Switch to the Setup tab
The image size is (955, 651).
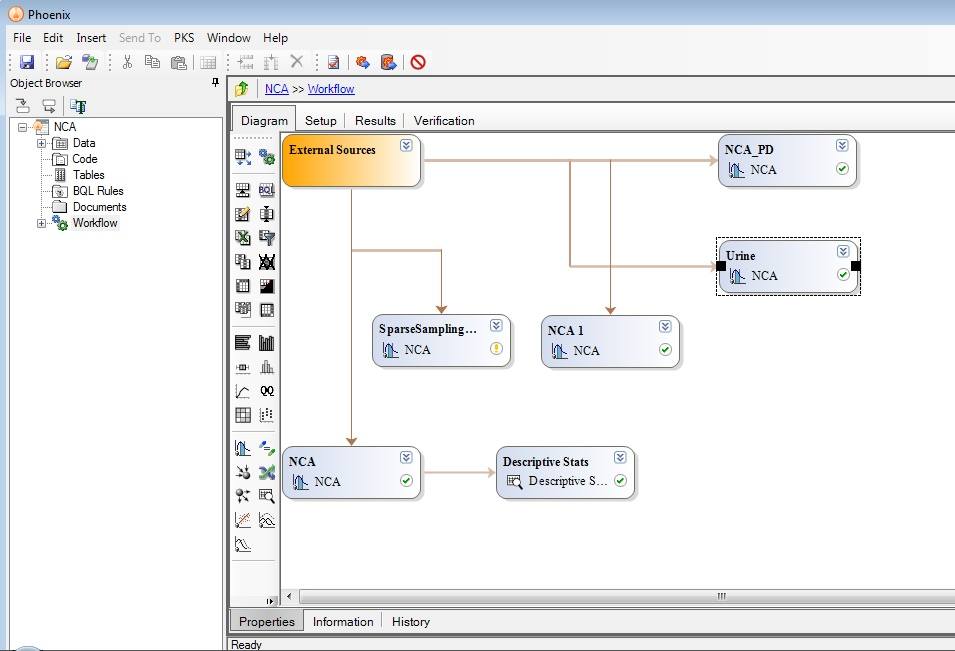[x=320, y=121]
